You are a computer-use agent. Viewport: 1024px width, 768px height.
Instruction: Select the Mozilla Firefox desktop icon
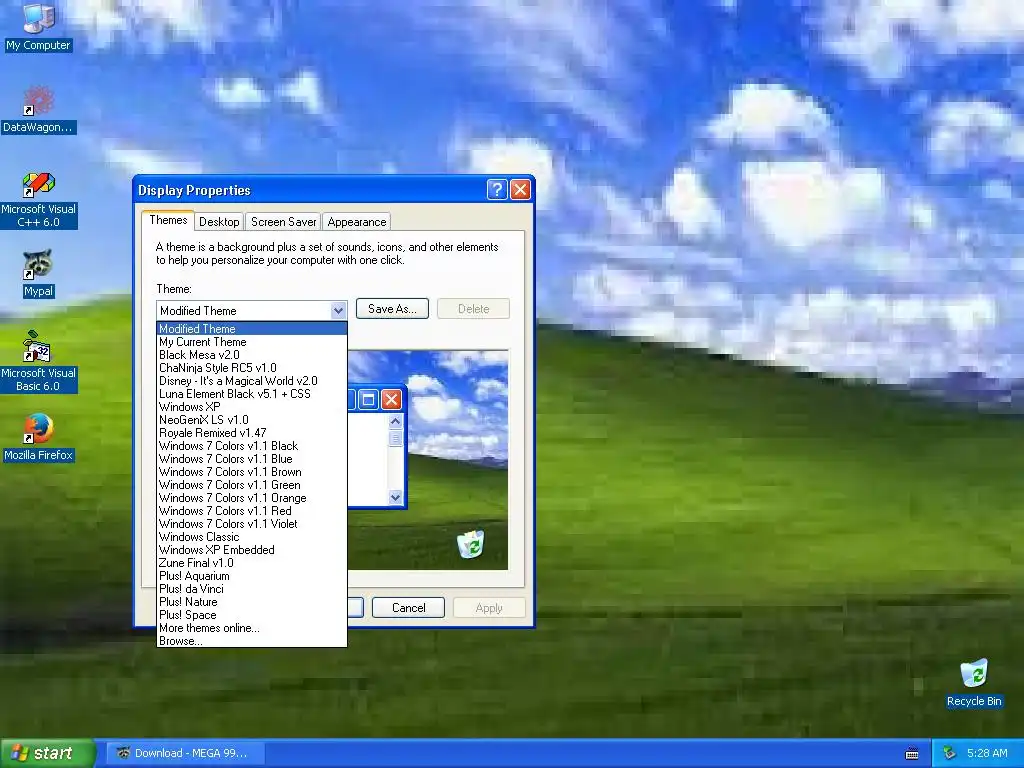39,437
